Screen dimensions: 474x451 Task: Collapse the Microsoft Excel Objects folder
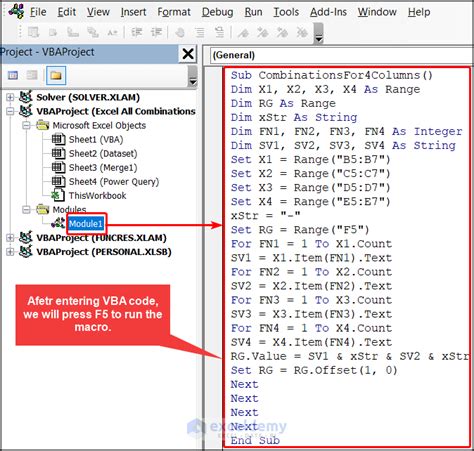pos(26,126)
